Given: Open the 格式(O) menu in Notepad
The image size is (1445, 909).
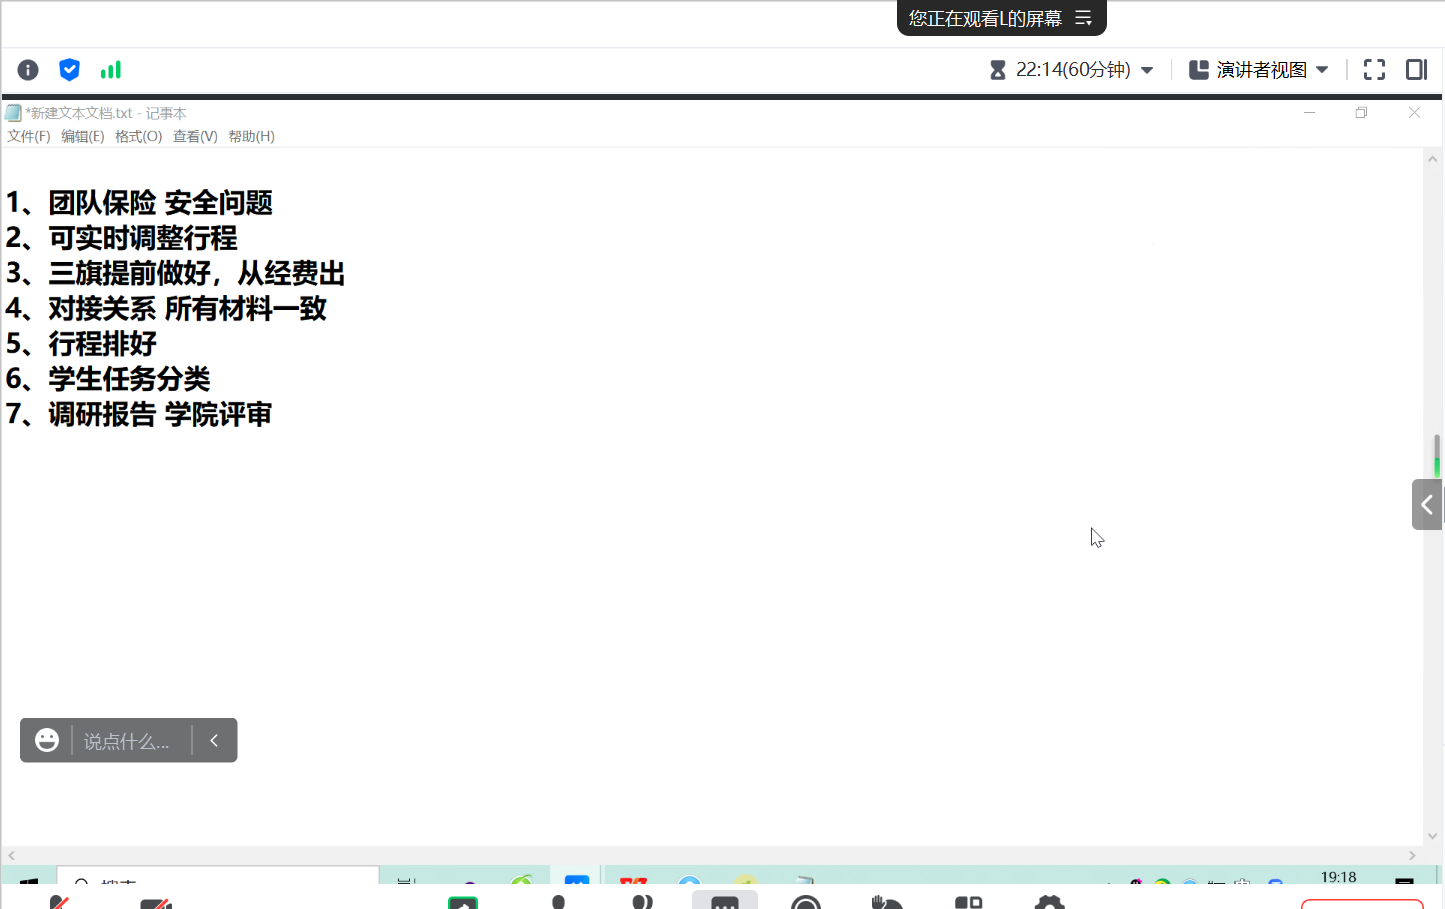Looking at the screenshot, I should (137, 136).
